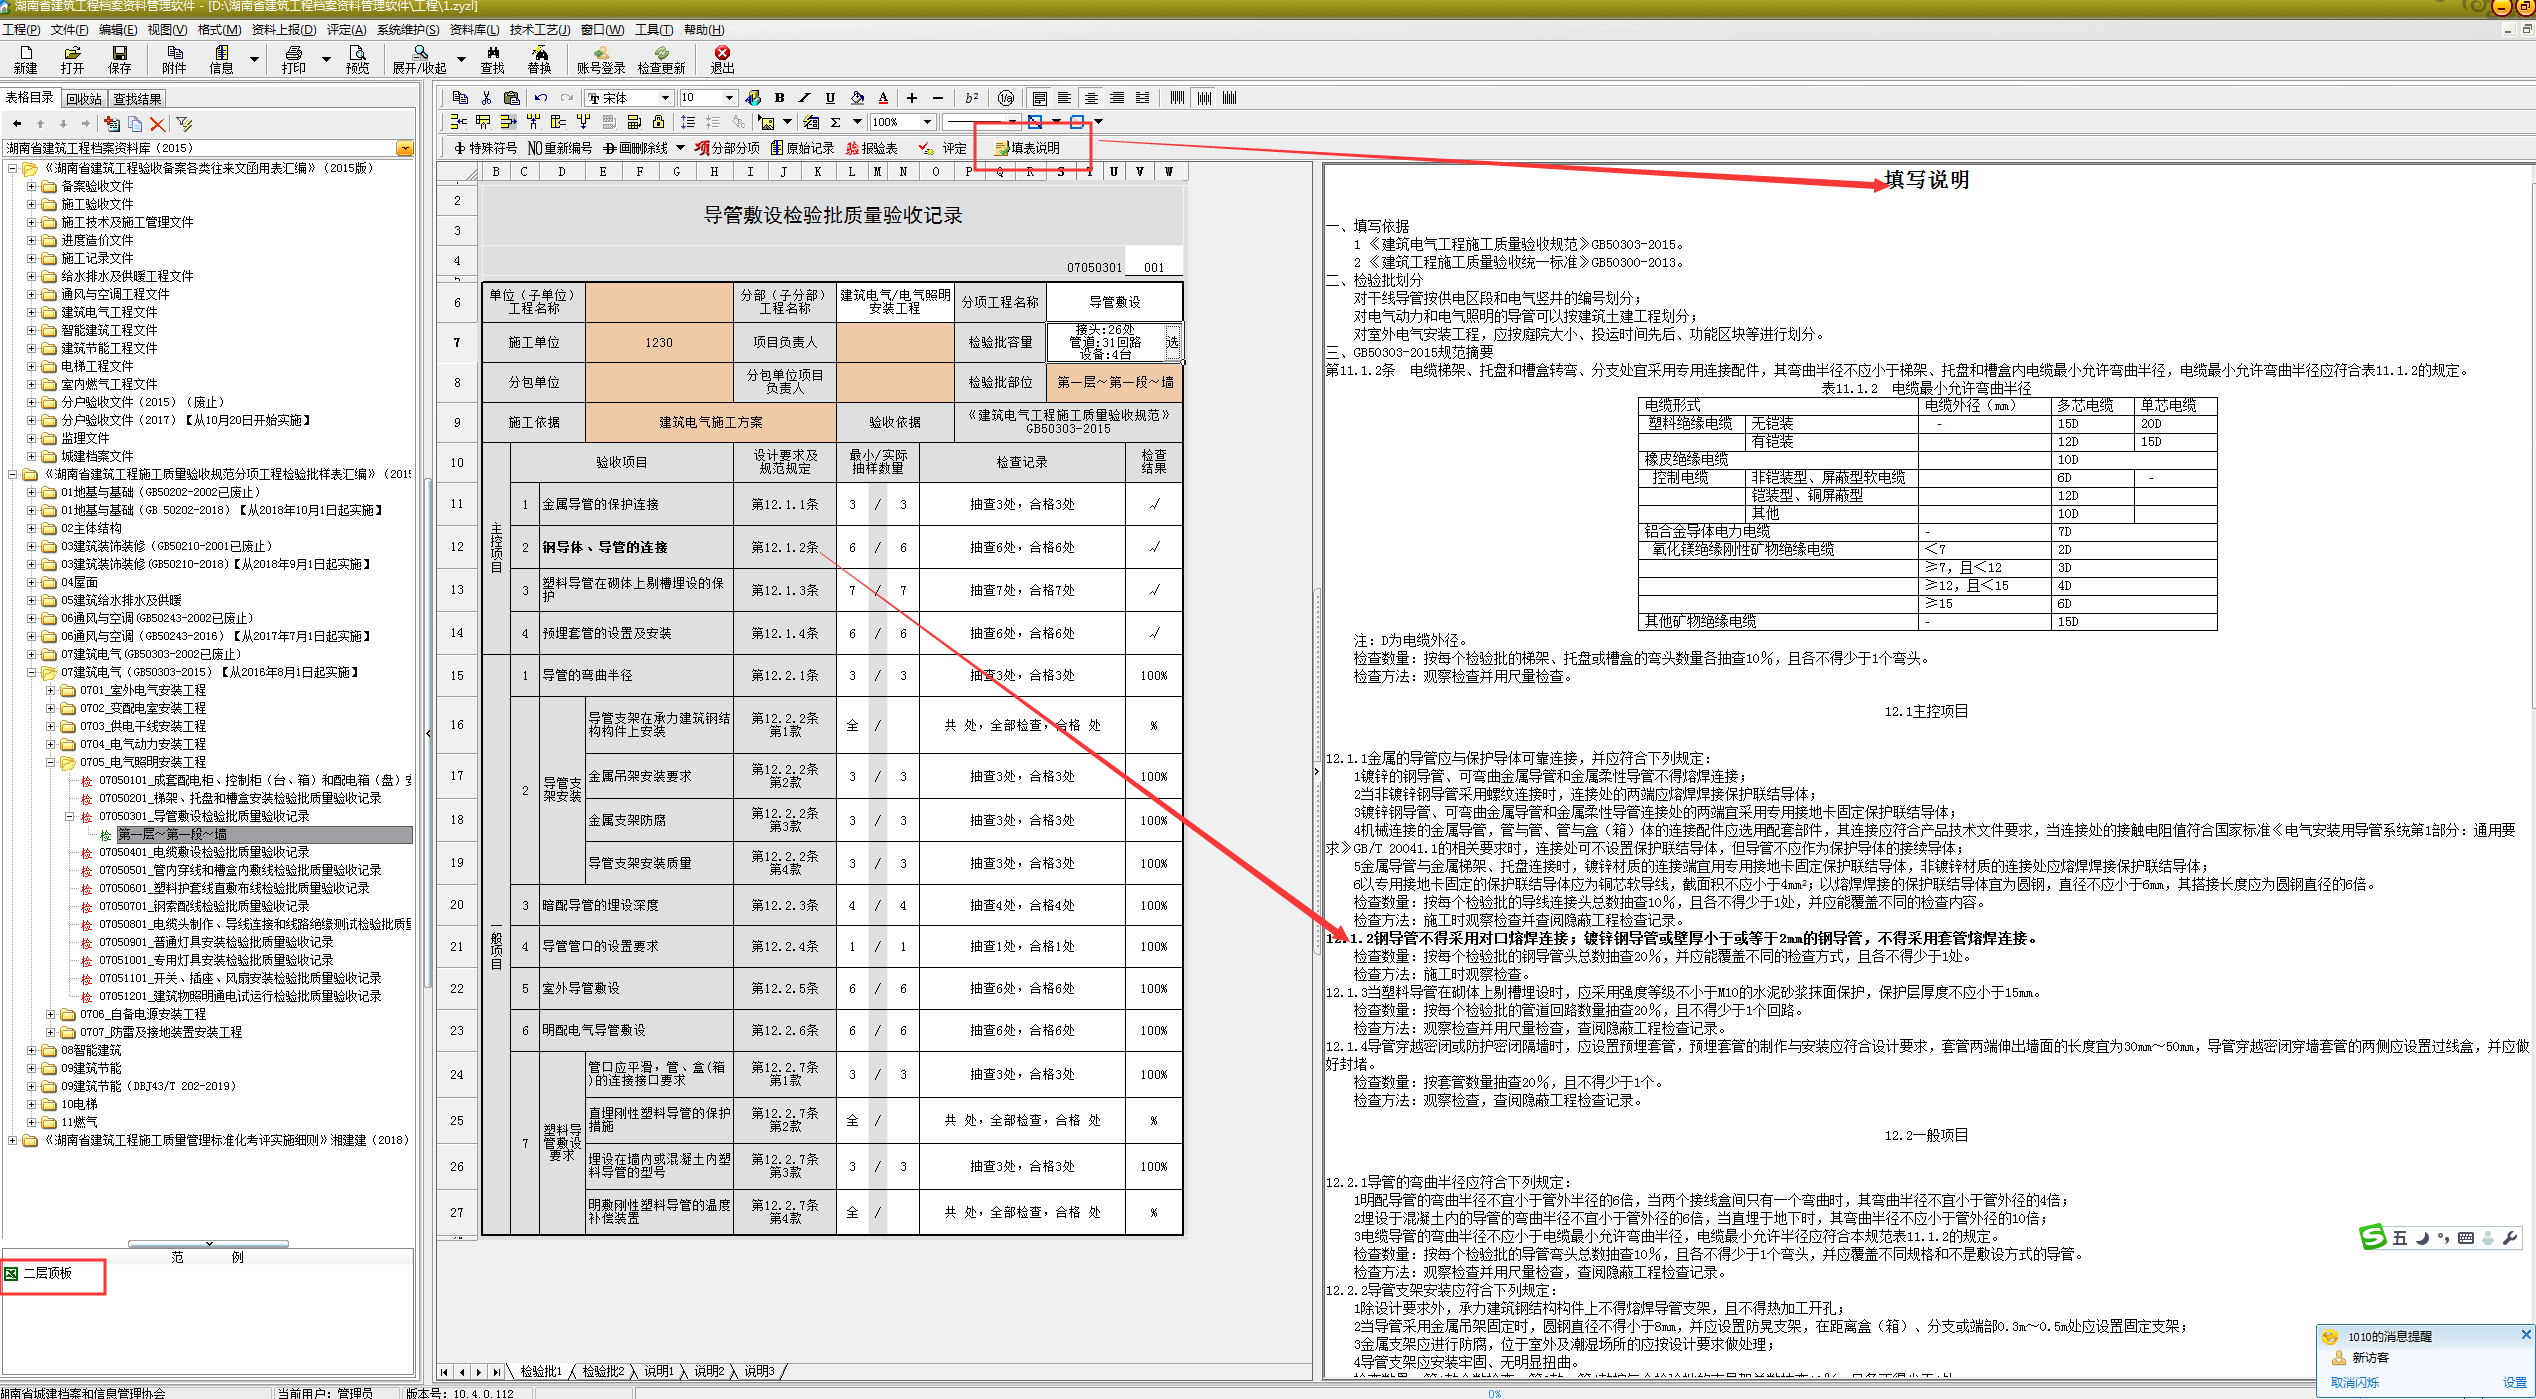Open the 附件 (Attachment) tool
The image size is (2536, 1399).
[174, 60]
